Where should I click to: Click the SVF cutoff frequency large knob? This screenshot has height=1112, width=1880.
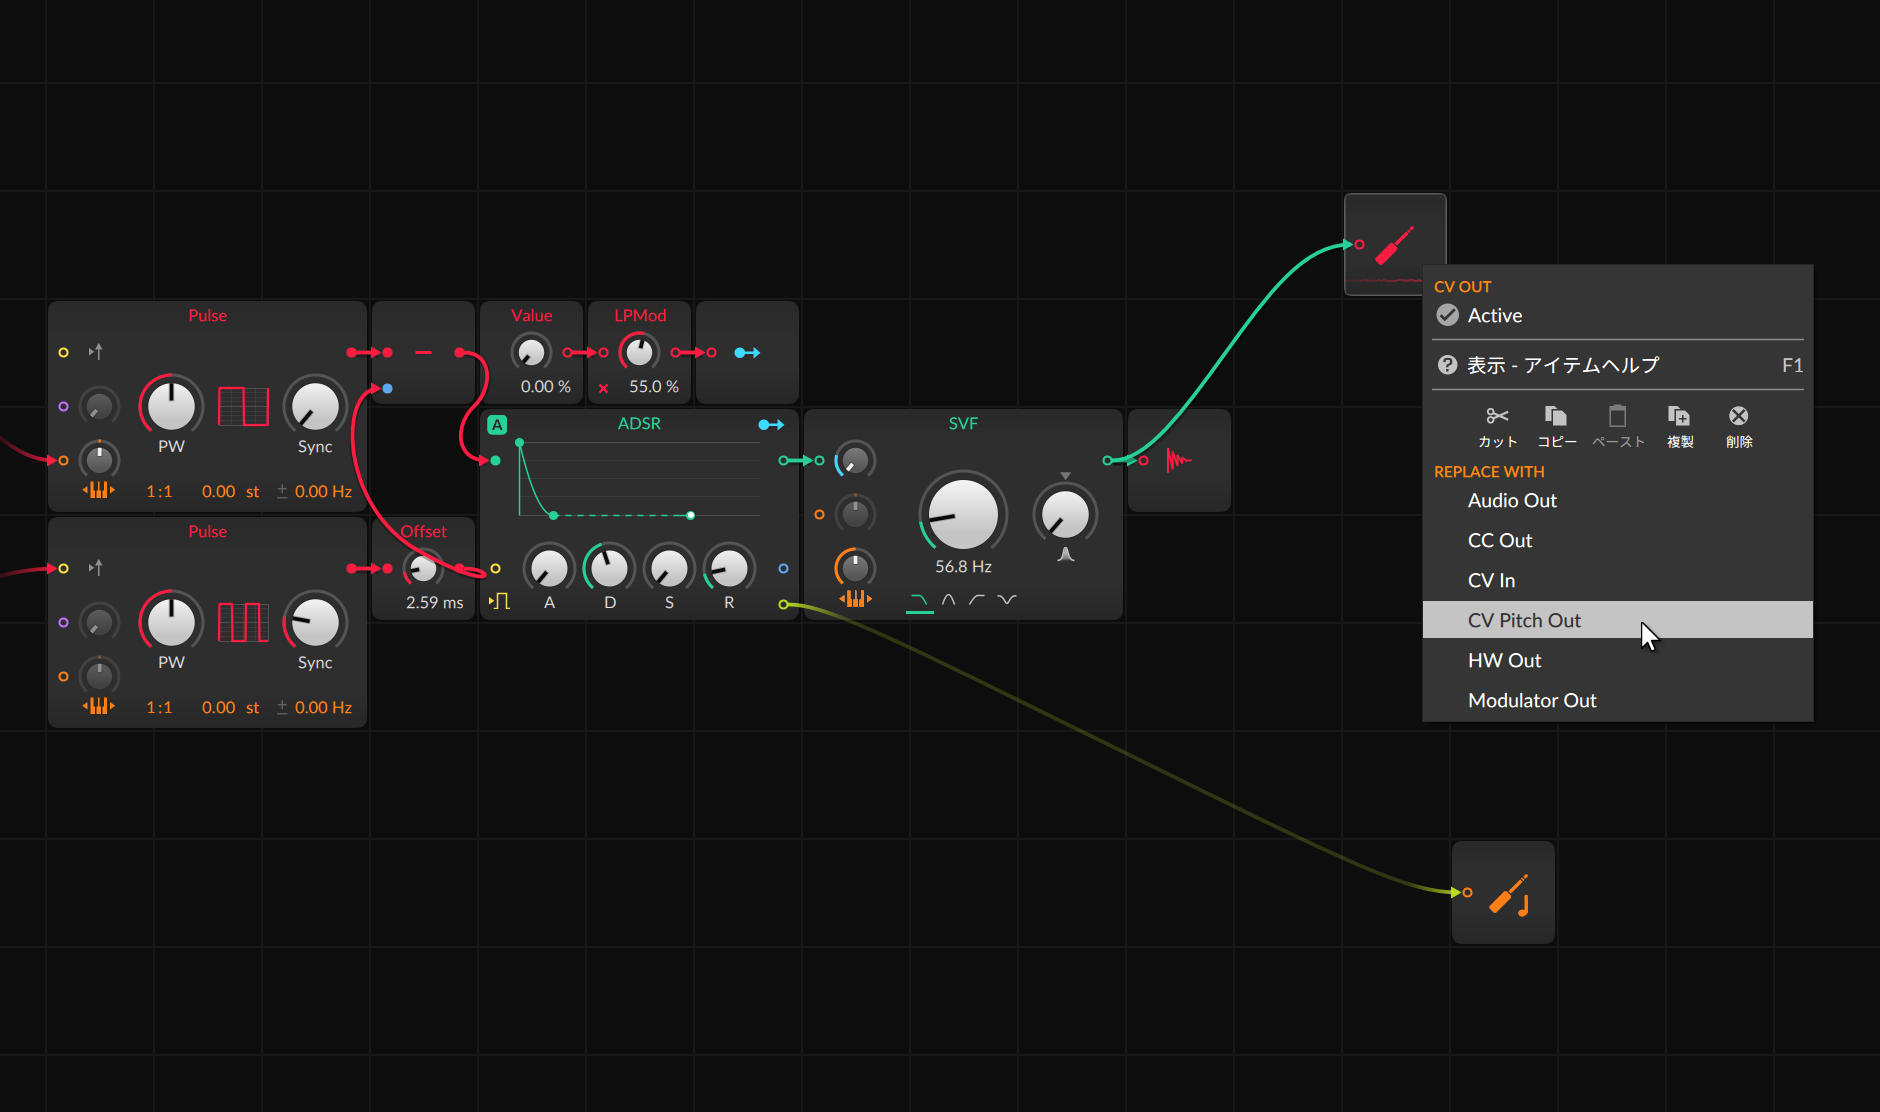click(963, 513)
